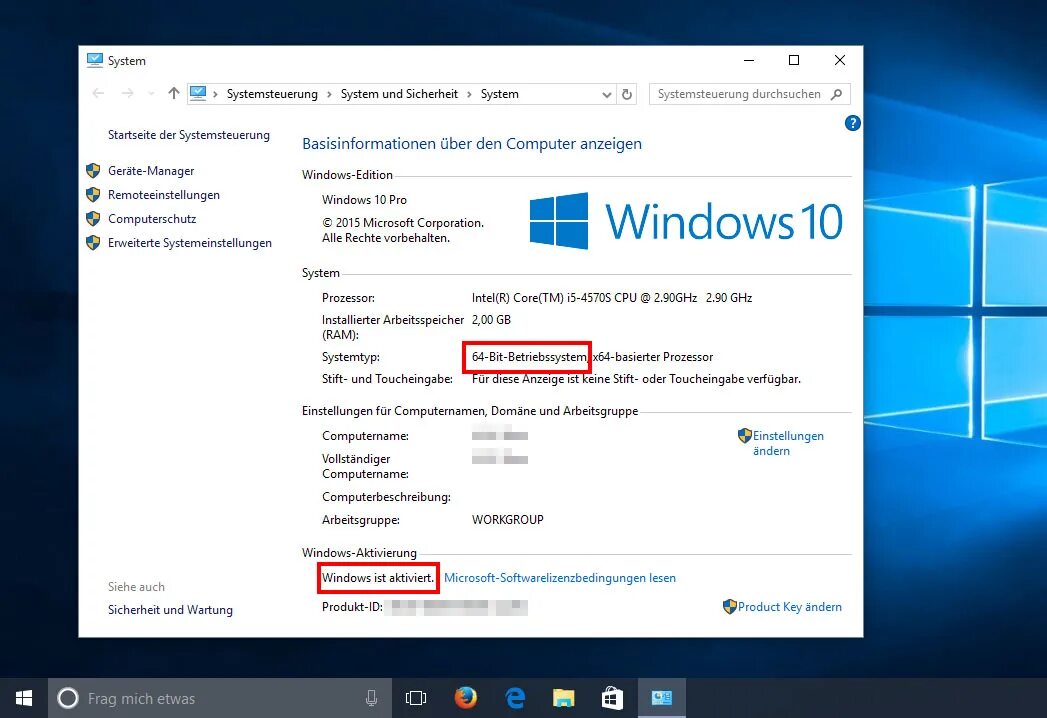Viewport: 1047px width, 718px height.
Task: Click Product Key ändern link
Action: tap(789, 607)
